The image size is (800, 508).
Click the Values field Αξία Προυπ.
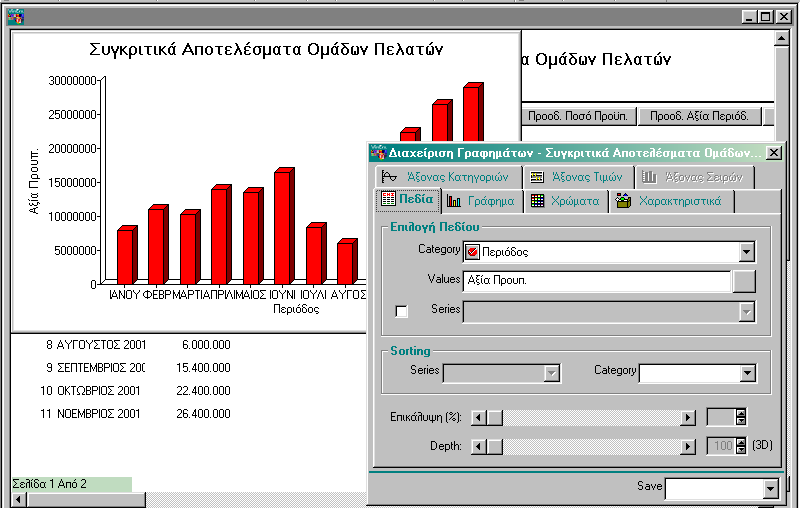point(596,281)
